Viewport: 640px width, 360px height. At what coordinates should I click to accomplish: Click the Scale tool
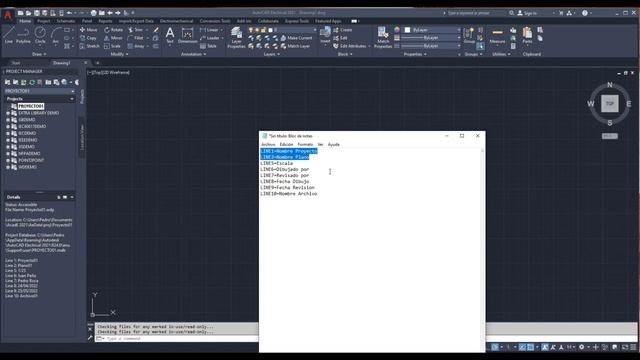(112, 46)
